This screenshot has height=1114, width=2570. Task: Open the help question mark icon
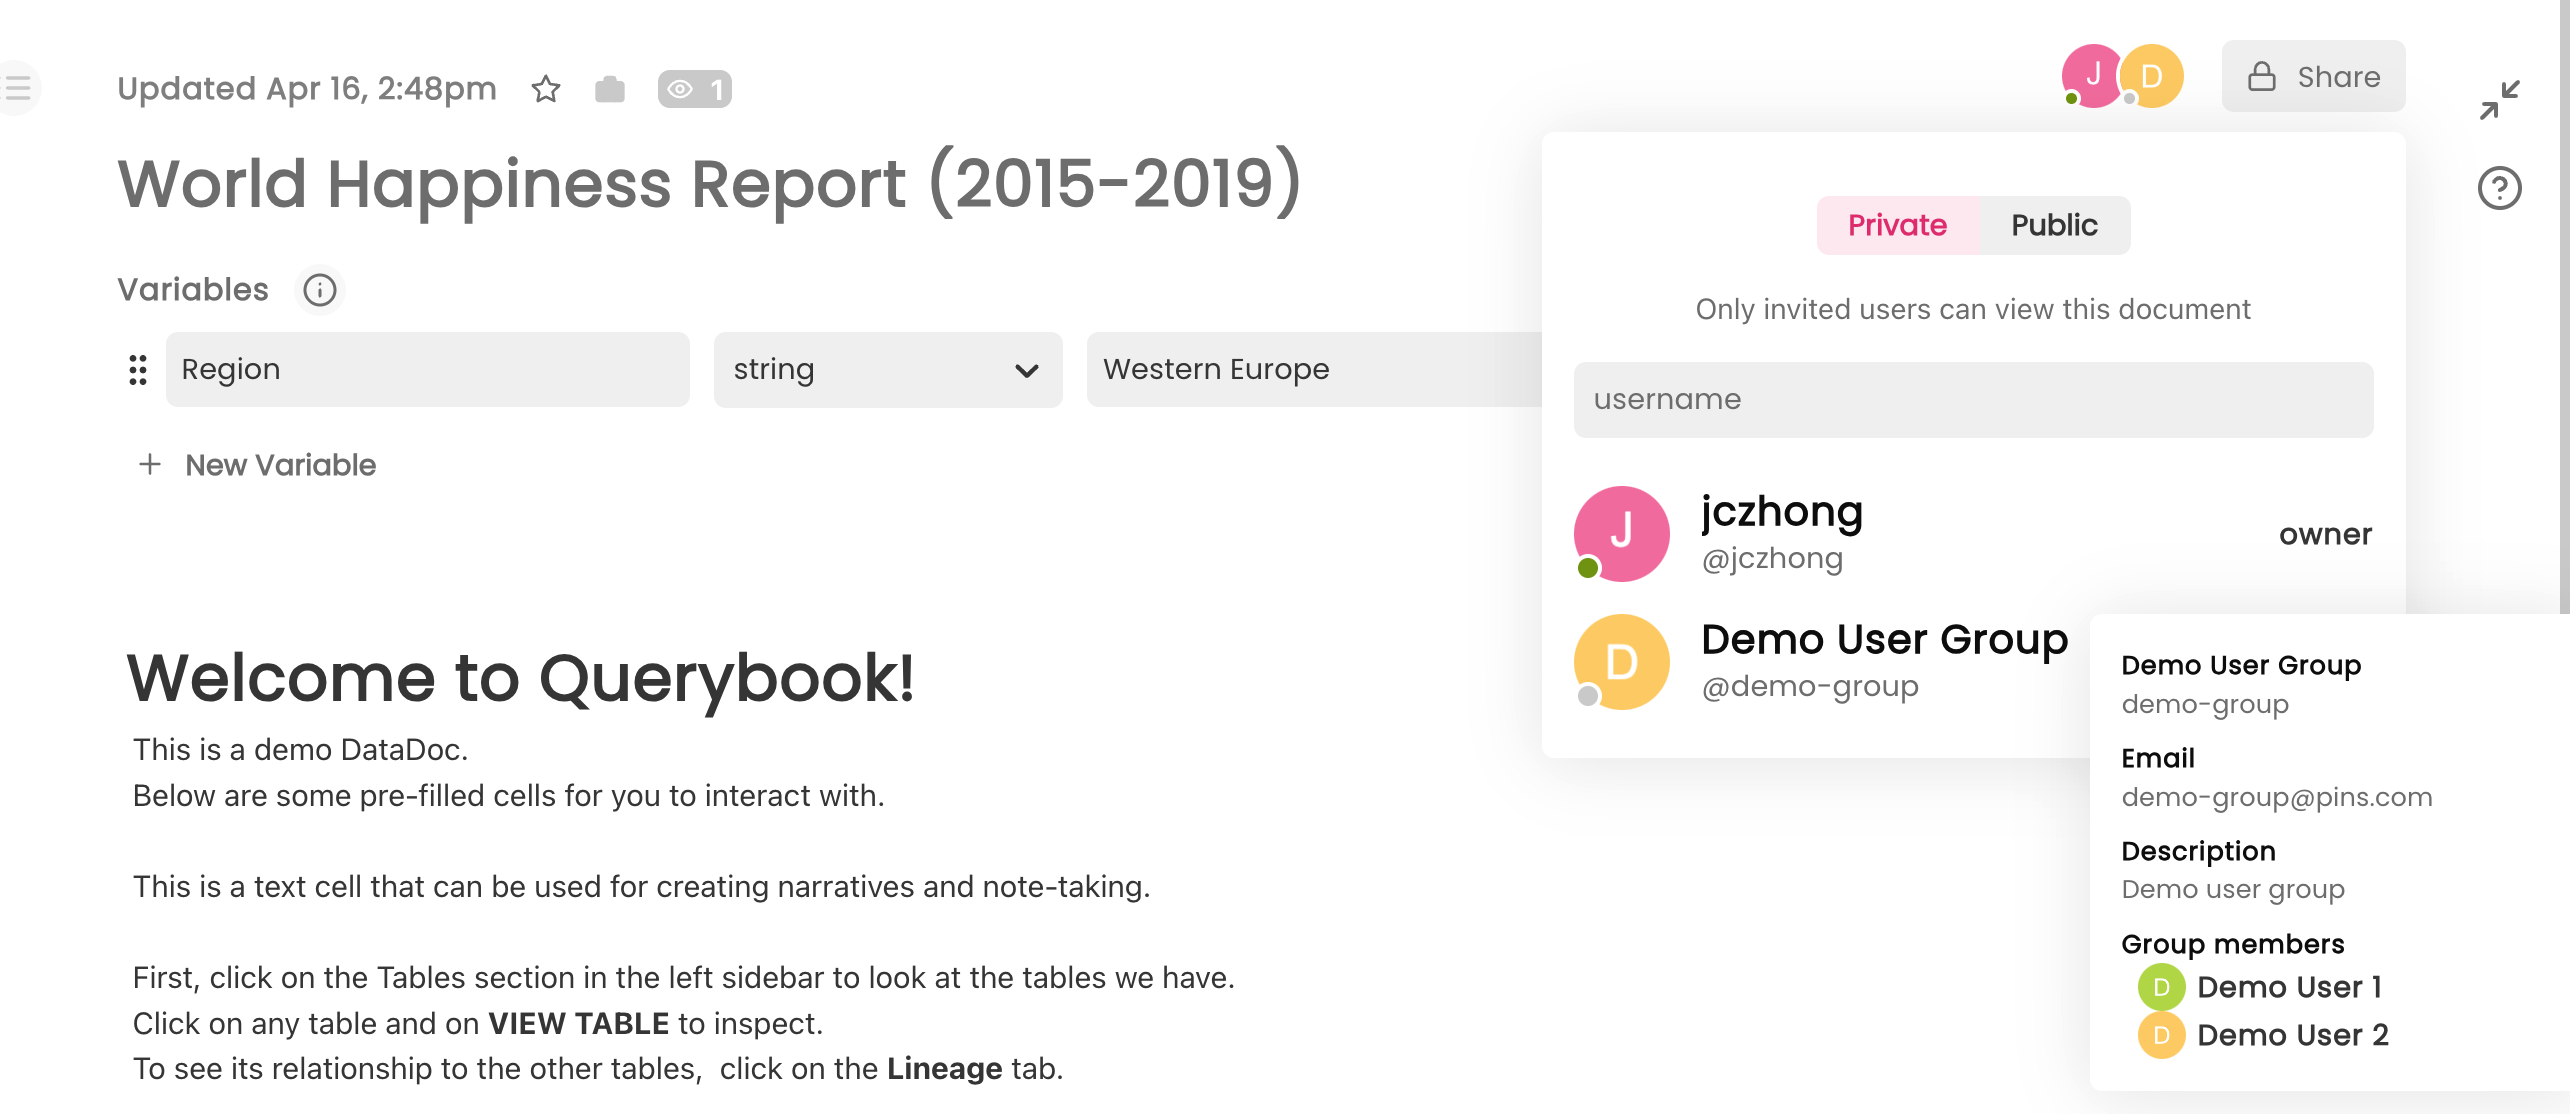tap(2499, 188)
